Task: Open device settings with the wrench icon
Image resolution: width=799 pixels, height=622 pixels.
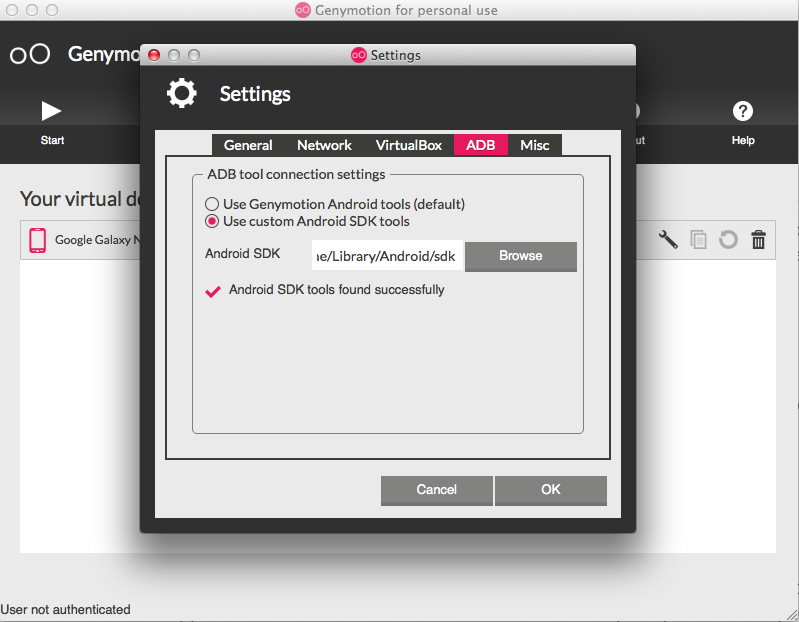Action: (668, 239)
